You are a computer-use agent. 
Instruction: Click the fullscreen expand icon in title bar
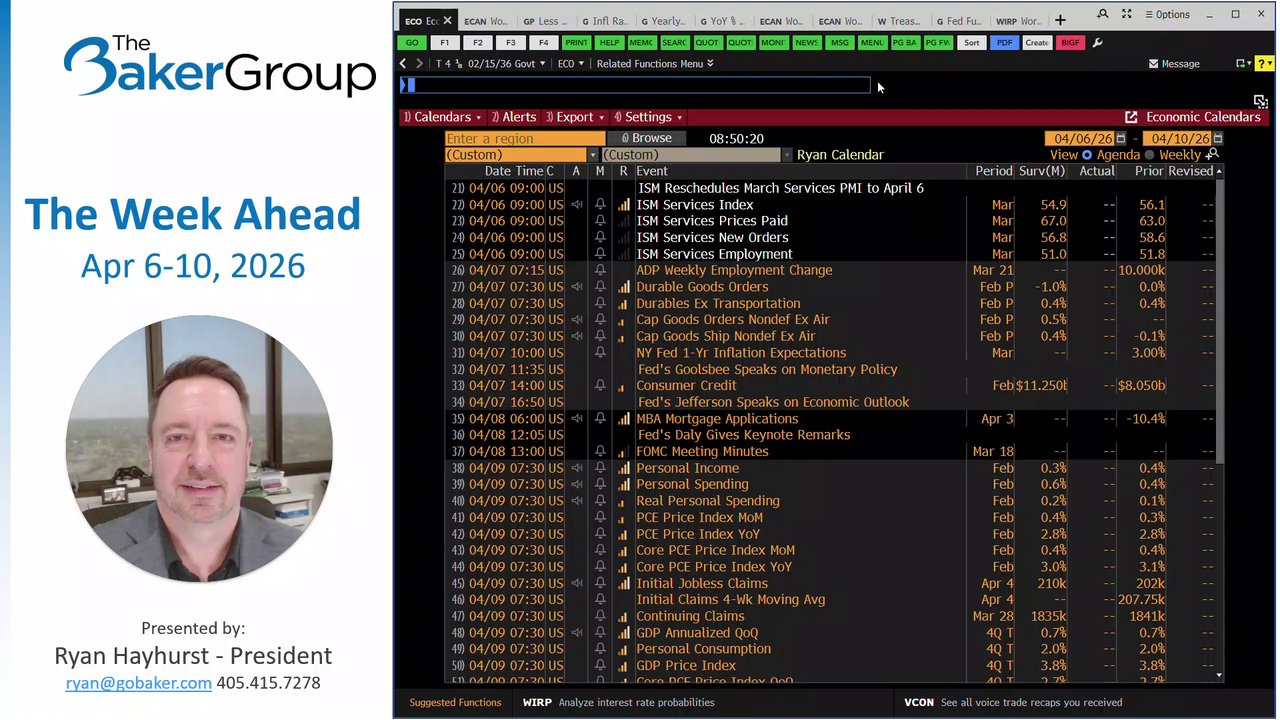click(1127, 15)
